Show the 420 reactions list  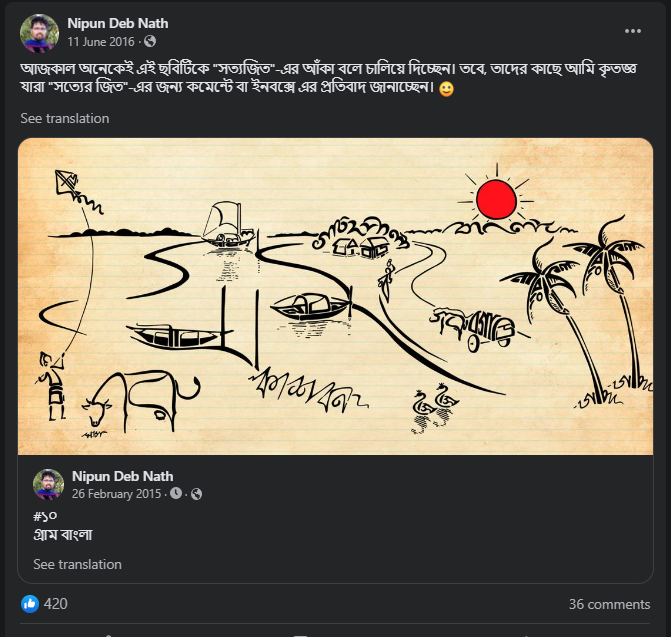(x=56, y=604)
